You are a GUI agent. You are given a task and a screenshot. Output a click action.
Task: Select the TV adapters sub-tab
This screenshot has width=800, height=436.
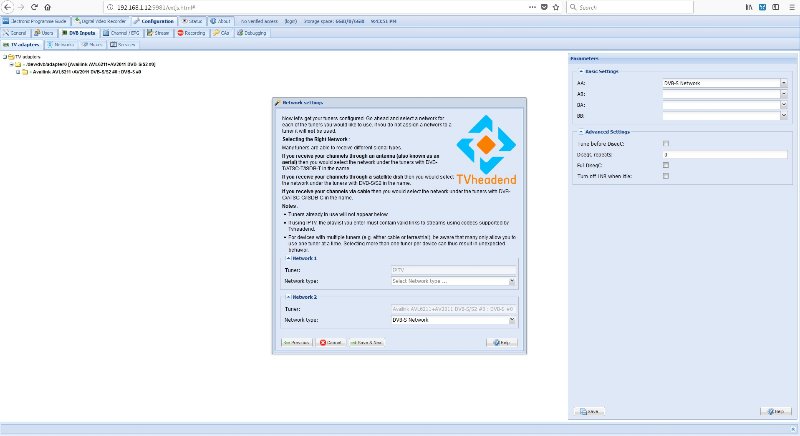(x=21, y=44)
